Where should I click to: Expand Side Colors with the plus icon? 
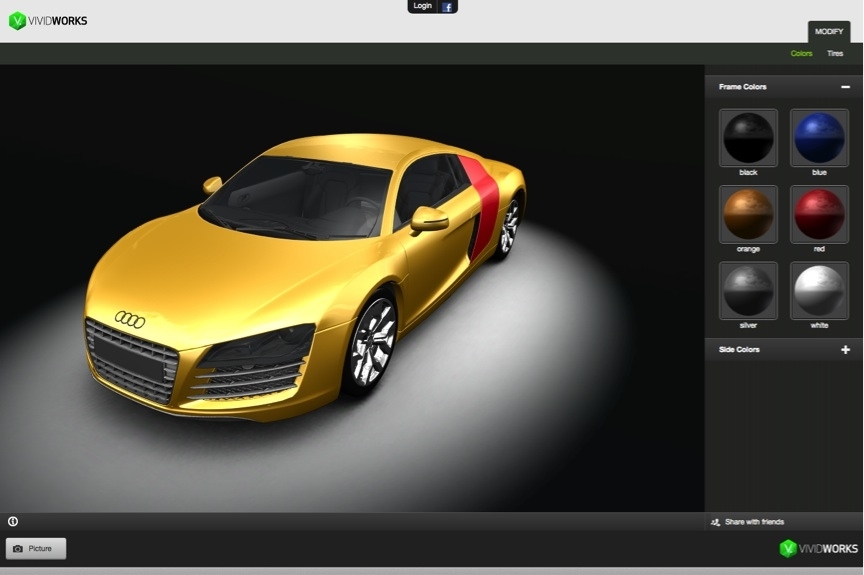click(845, 350)
